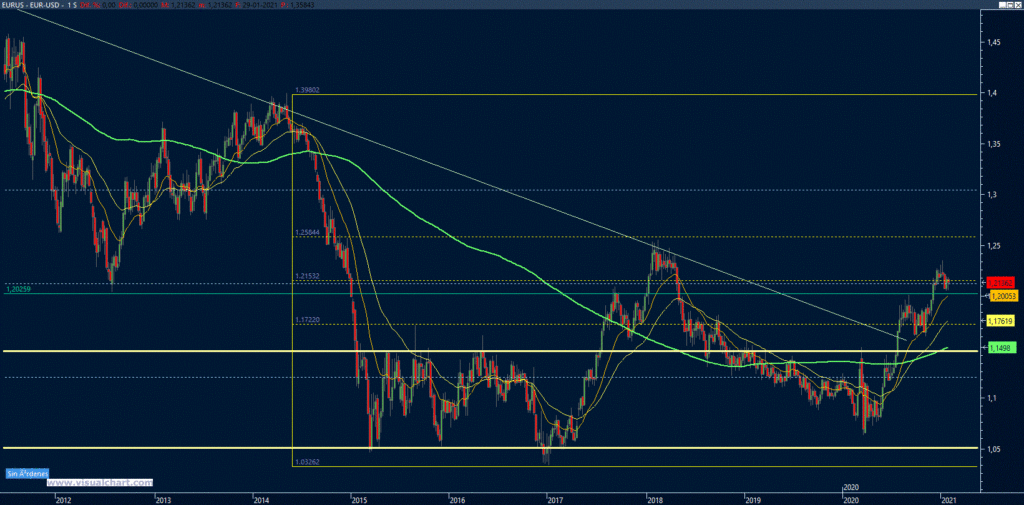This screenshot has height=505, width=1024.
Task: Minimize the chart window
Action: pos(1002,4)
